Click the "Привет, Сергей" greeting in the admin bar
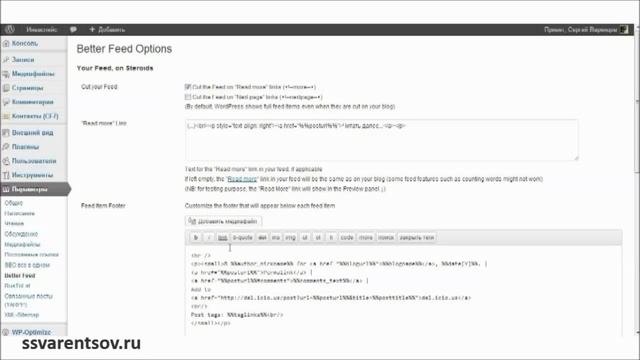Viewport: 640px width, 360px height. [581, 29]
